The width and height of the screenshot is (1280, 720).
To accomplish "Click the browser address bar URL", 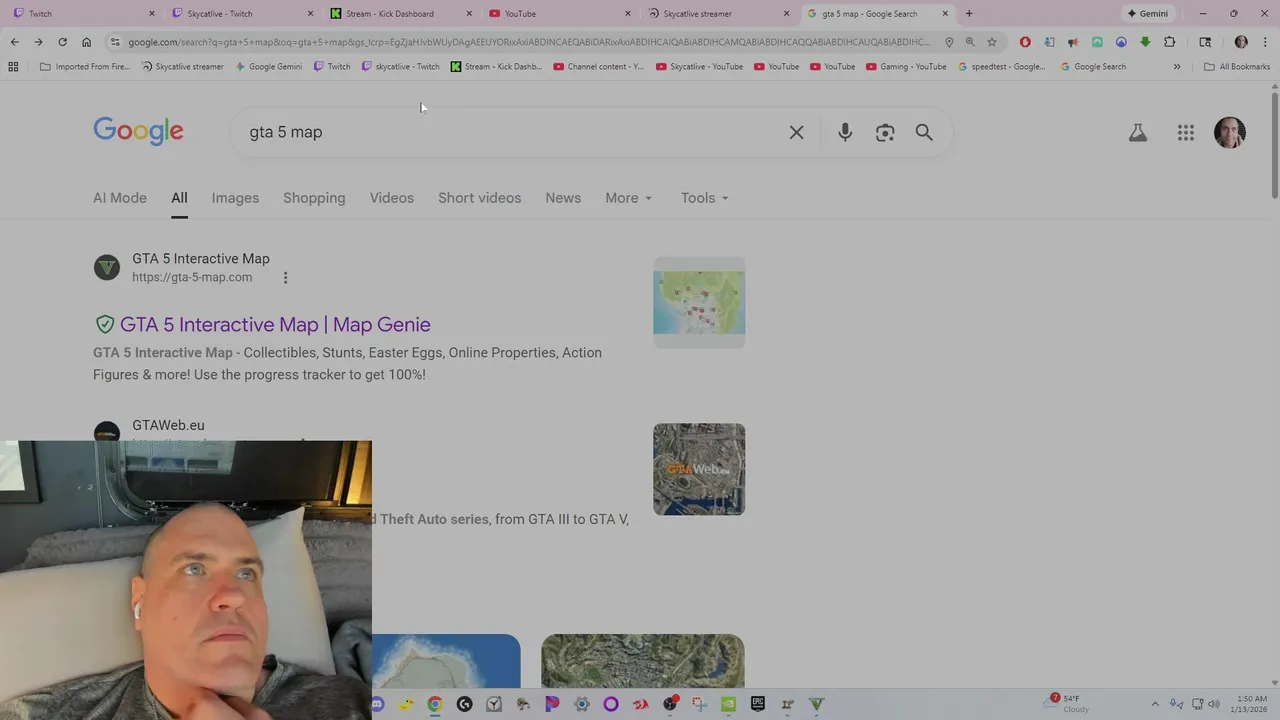I will coord(529,42).
